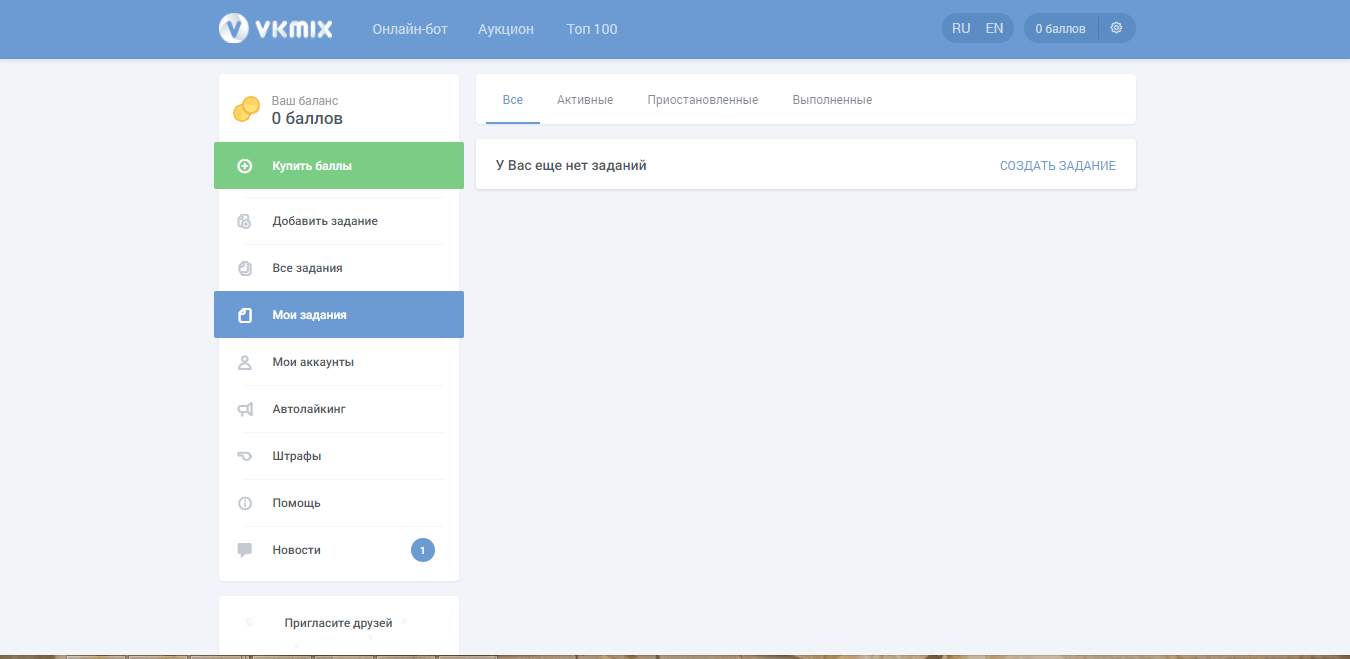Open Мои аккаунты menu item

pyautogui.click(x=339, y=362)
